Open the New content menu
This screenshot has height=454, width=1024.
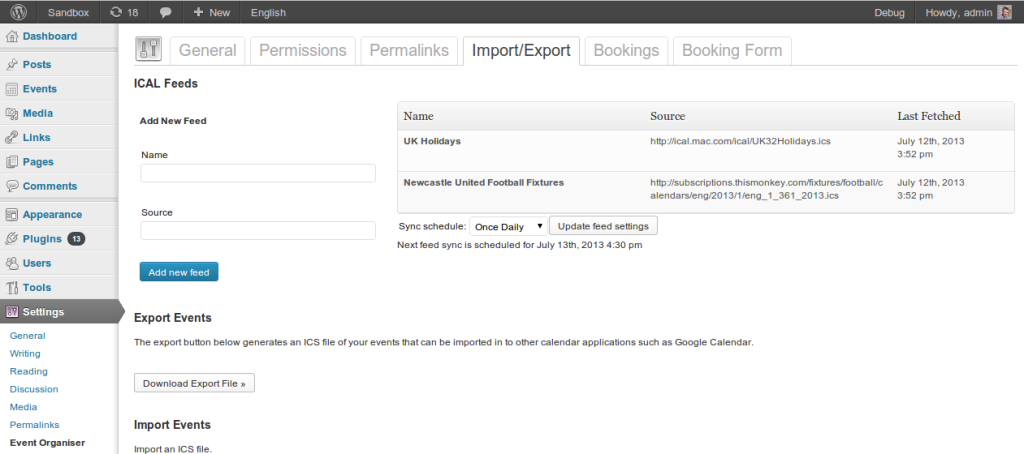pyautogui.click(x=212, y=12)
